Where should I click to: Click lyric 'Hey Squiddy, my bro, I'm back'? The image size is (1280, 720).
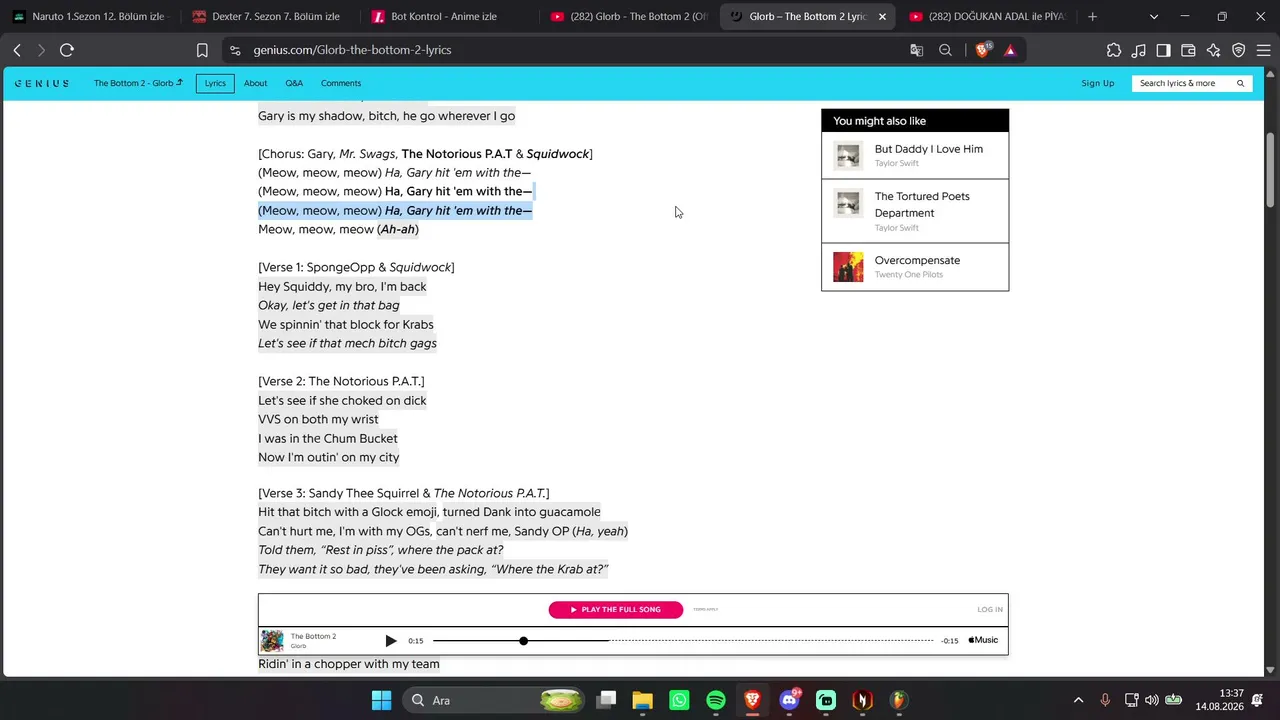coord(342,287)
